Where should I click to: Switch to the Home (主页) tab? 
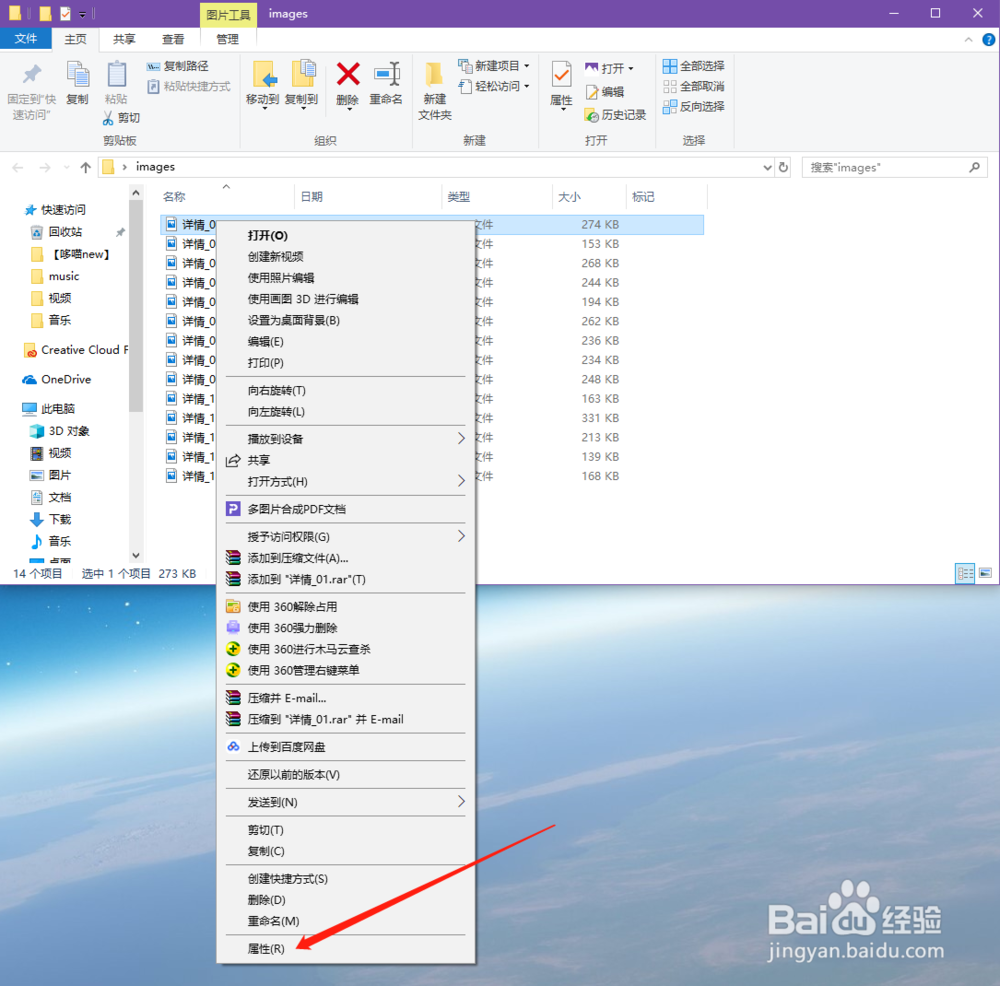click(x=75, y=39)
